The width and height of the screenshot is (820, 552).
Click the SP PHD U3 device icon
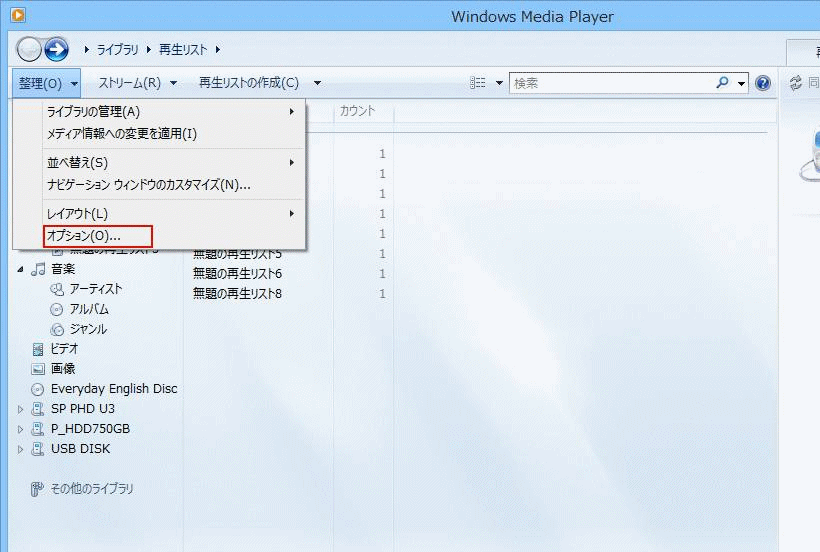click(38, 409)
